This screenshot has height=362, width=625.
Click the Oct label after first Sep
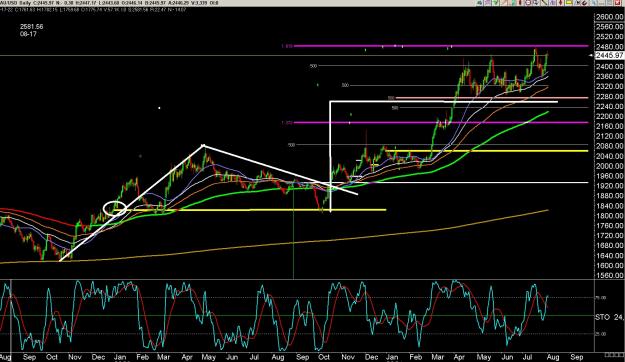click(x=52, y=357)
